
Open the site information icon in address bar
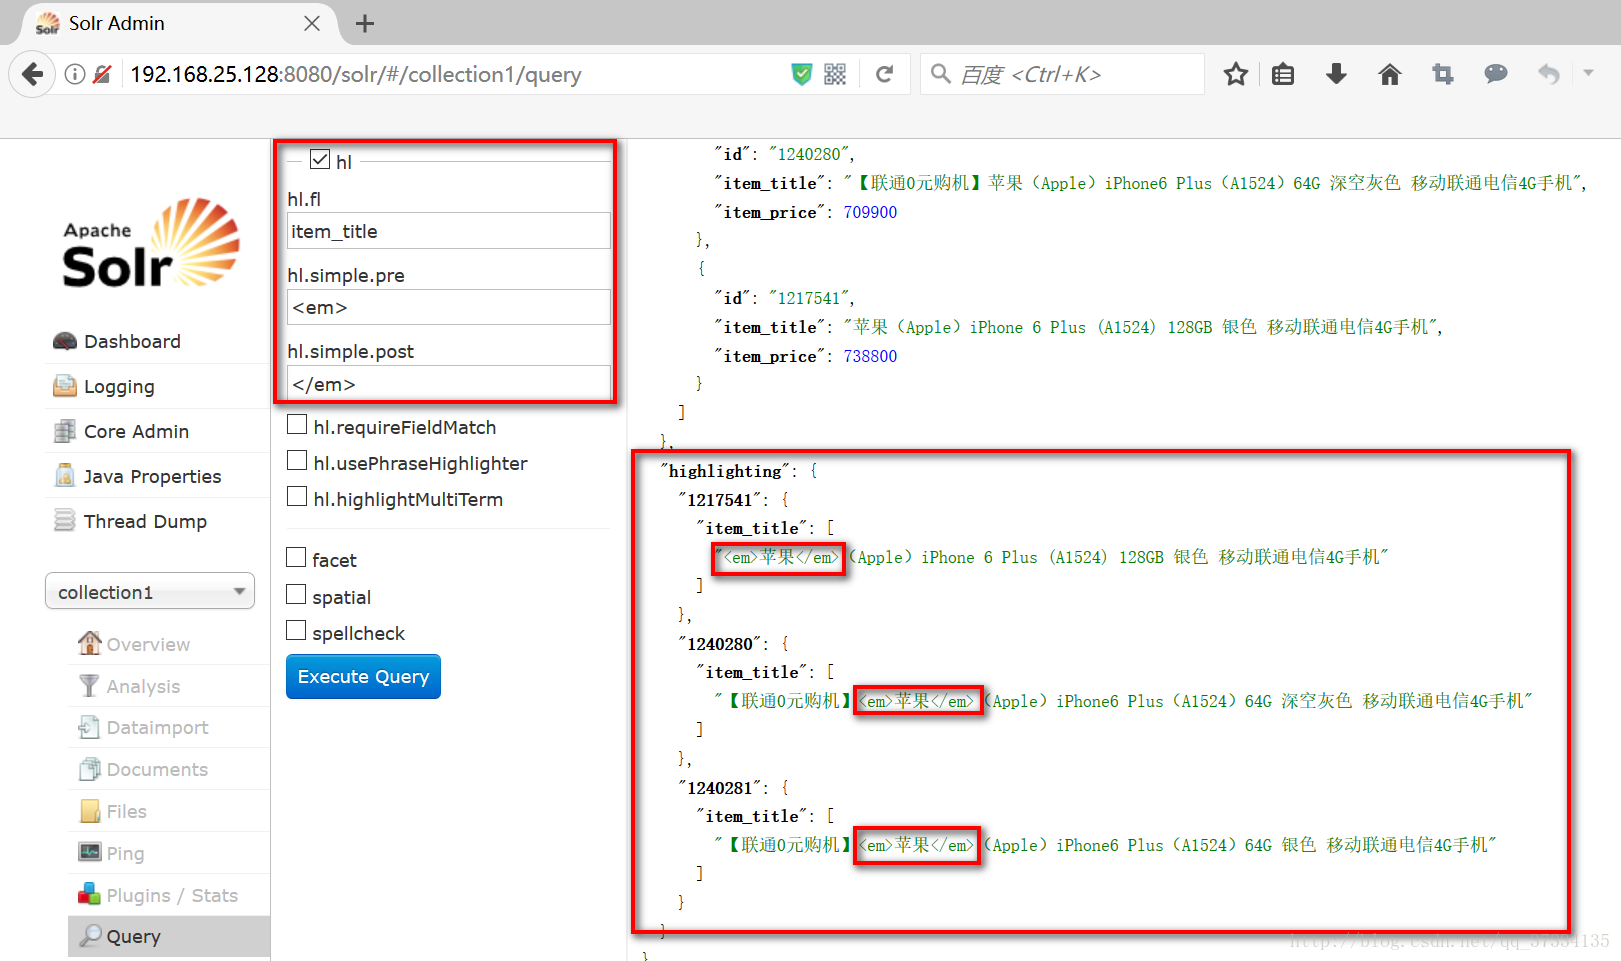(x=74, y=74)
